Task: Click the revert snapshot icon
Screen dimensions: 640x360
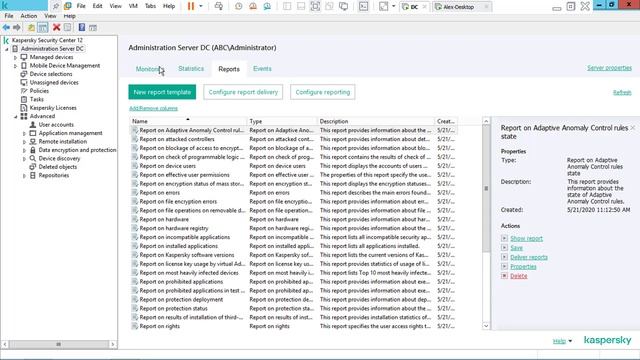Action: pyautogui.click(x=253, y=6)
